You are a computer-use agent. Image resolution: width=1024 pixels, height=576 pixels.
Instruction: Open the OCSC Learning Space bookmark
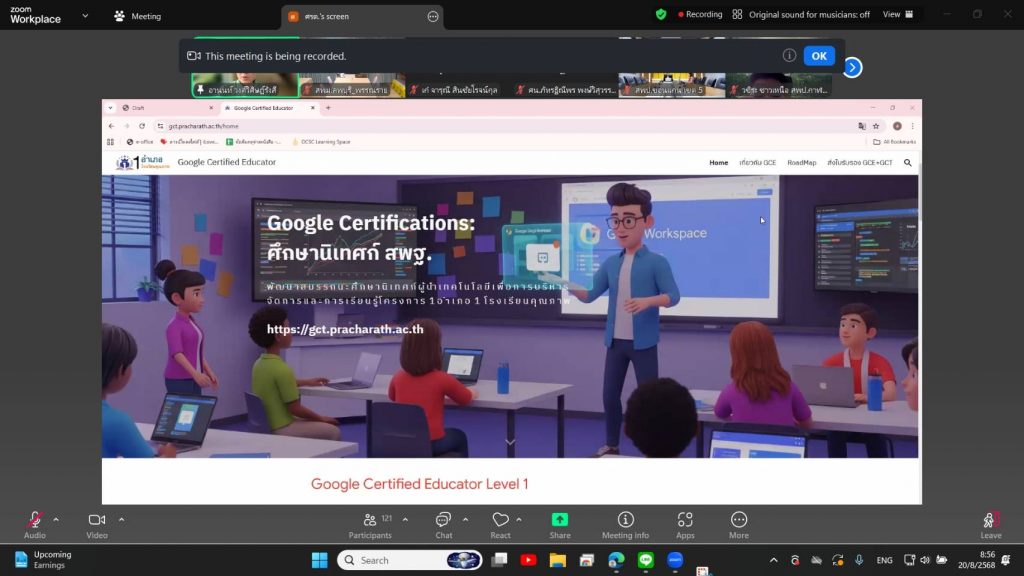(321, 142)
